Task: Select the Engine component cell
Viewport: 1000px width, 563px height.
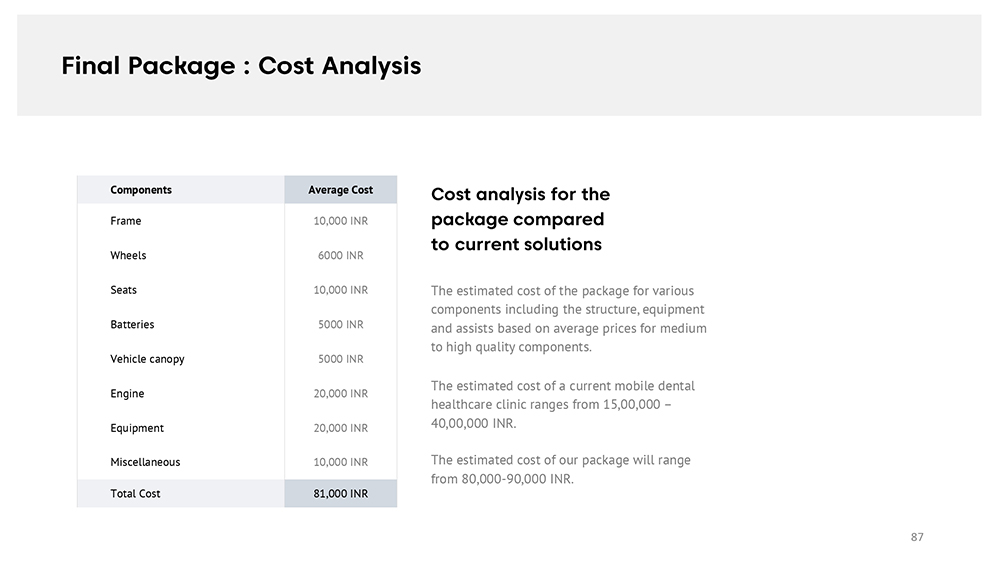Action: point(127,394)
